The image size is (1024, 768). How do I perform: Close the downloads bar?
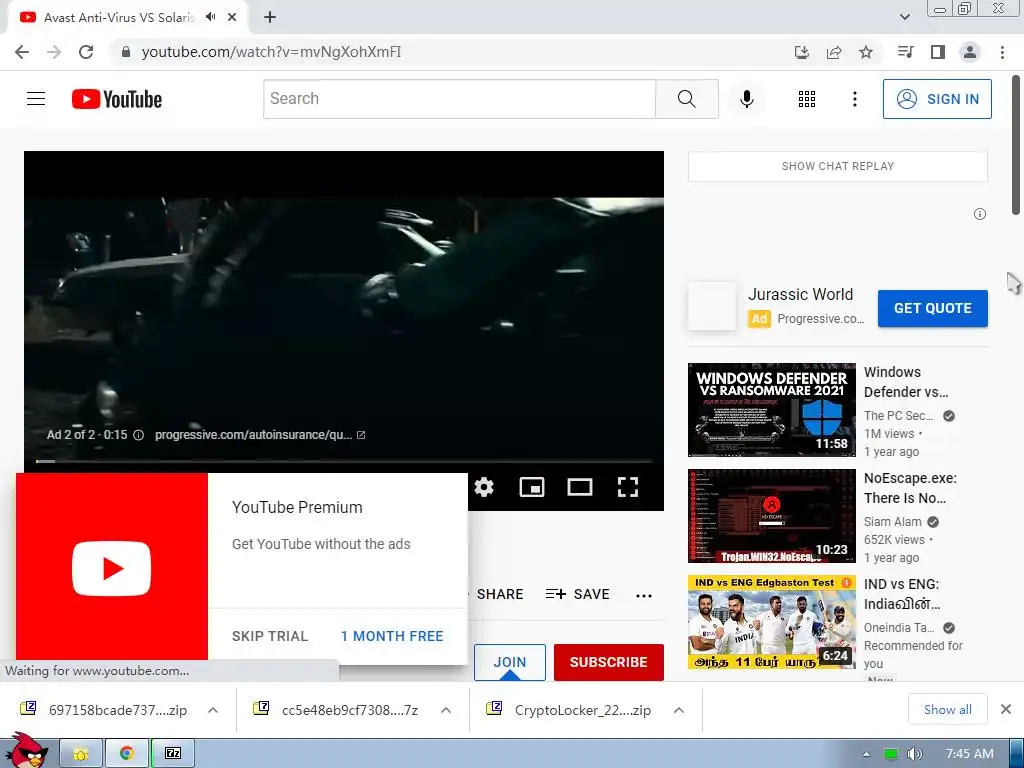[1006, 709]
